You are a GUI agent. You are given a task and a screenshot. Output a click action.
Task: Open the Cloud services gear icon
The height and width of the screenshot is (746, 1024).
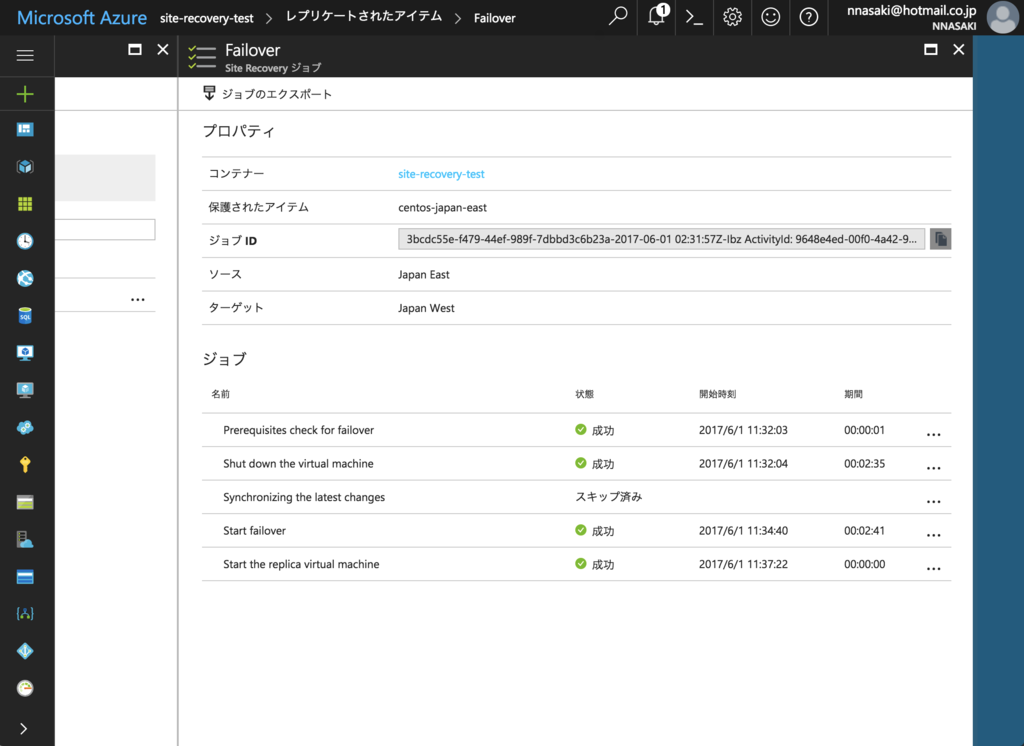[25, 427]
